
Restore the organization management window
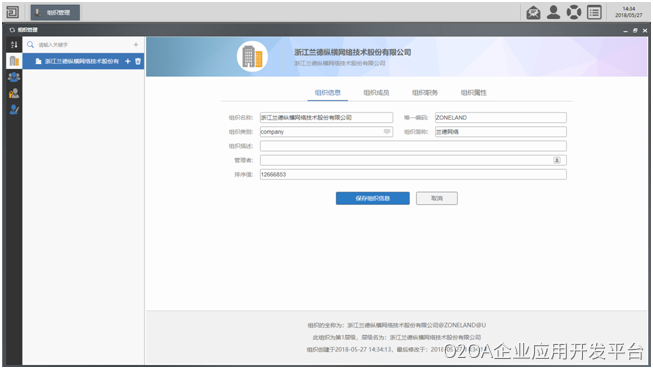click(x=635, y=30)
